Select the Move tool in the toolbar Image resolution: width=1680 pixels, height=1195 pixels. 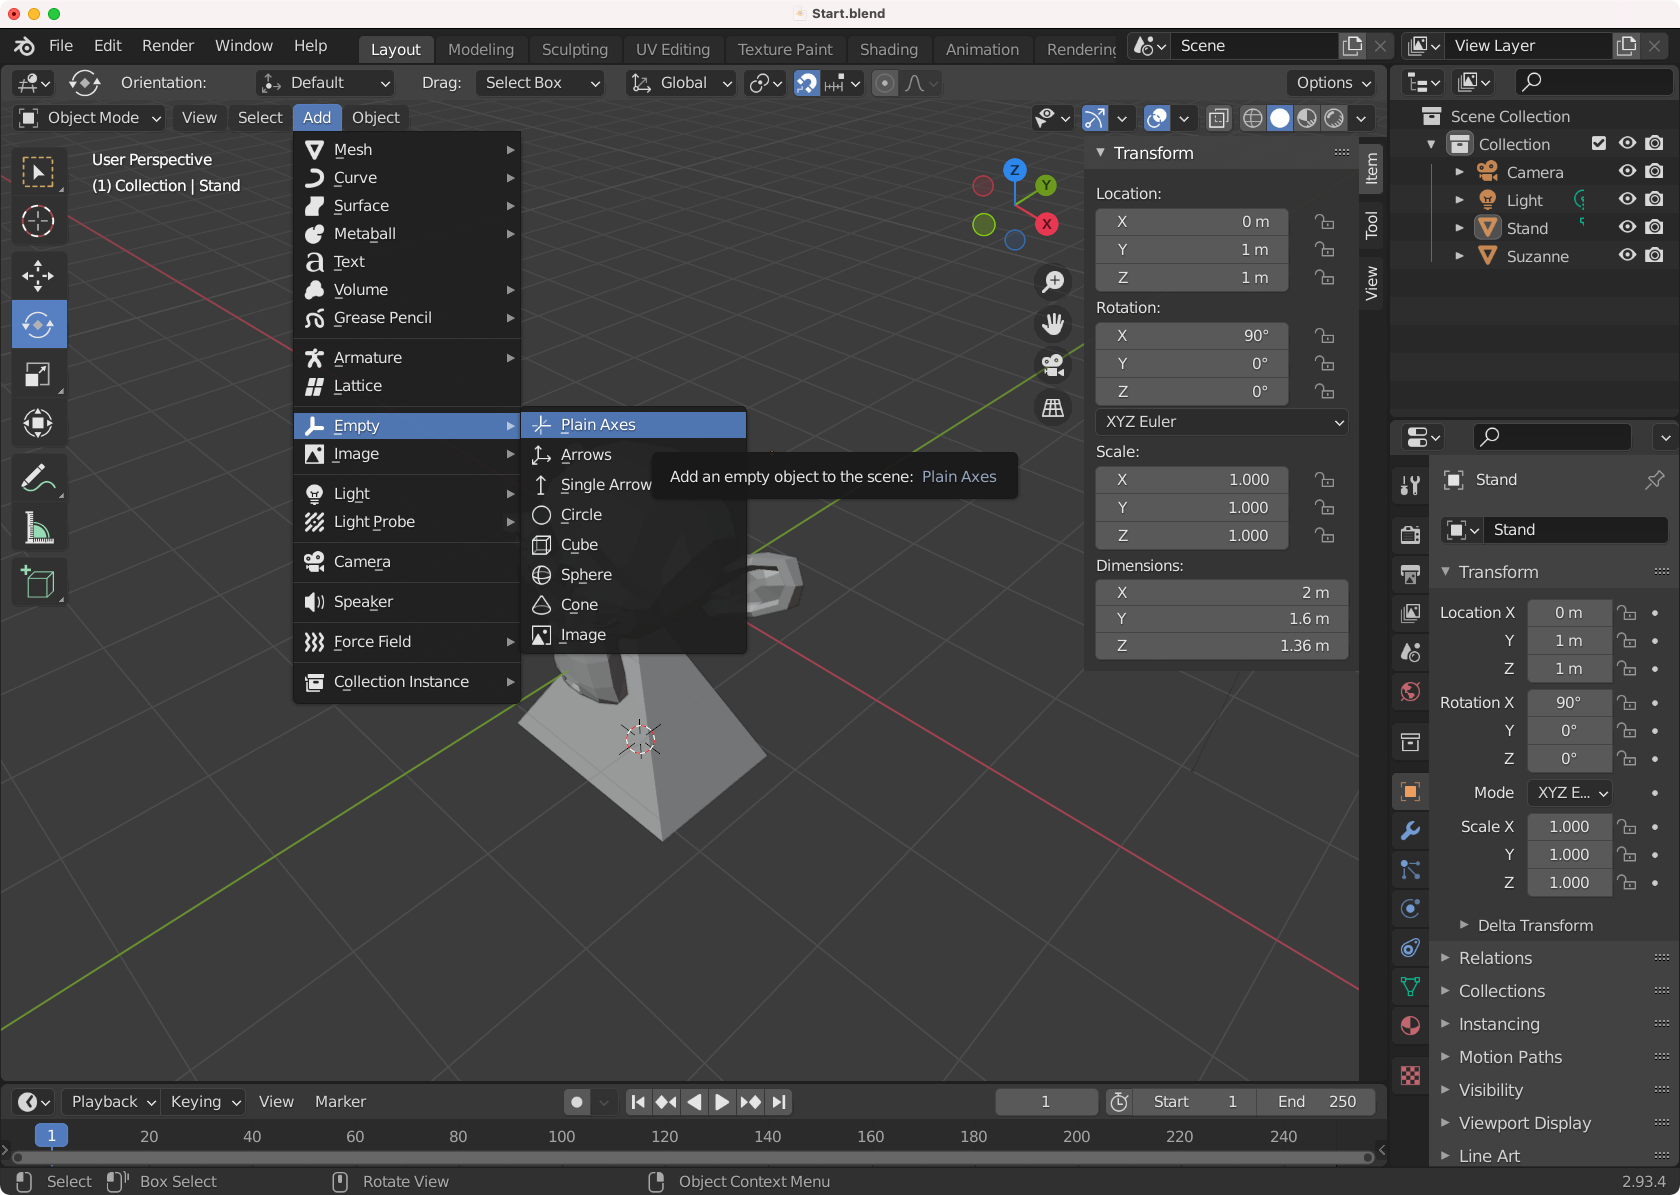(x=38, y=275)
